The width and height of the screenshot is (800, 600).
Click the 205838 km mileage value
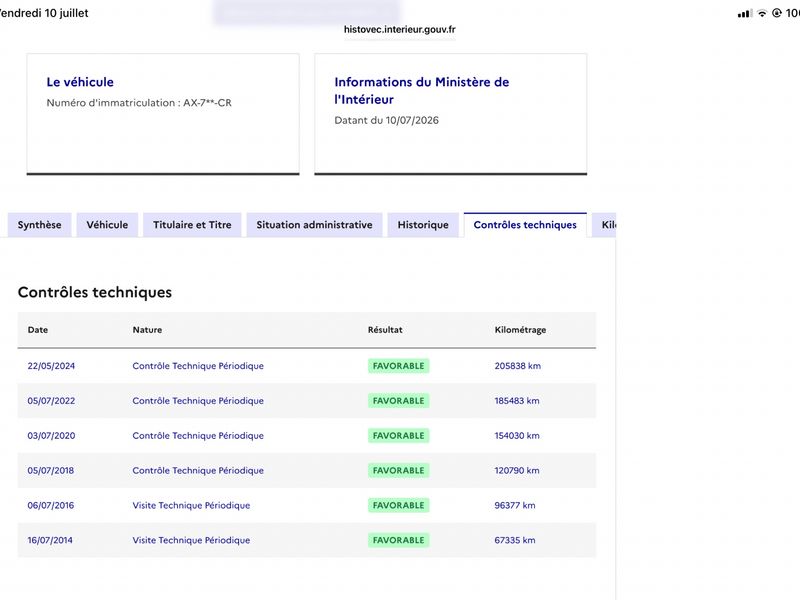517,366
